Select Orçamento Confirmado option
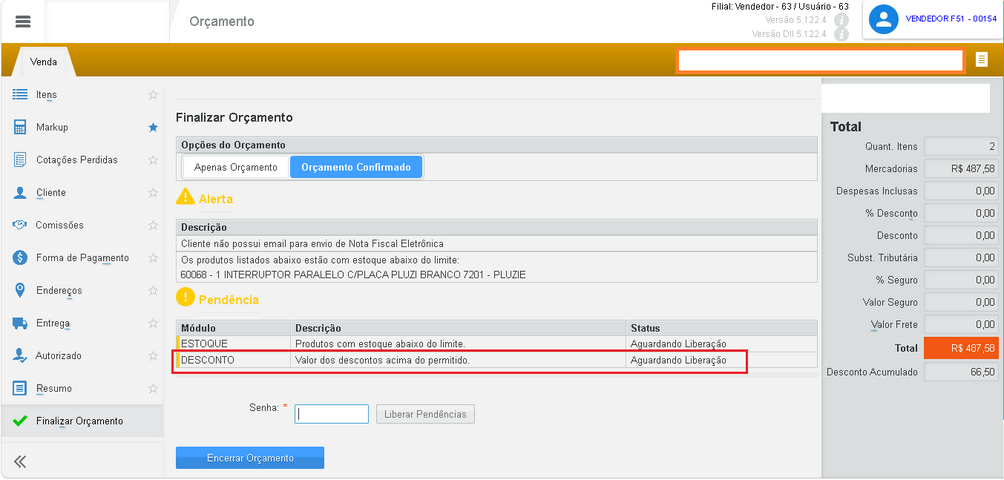This screenshot has width=1004, height=480. (x=356, y=167)
